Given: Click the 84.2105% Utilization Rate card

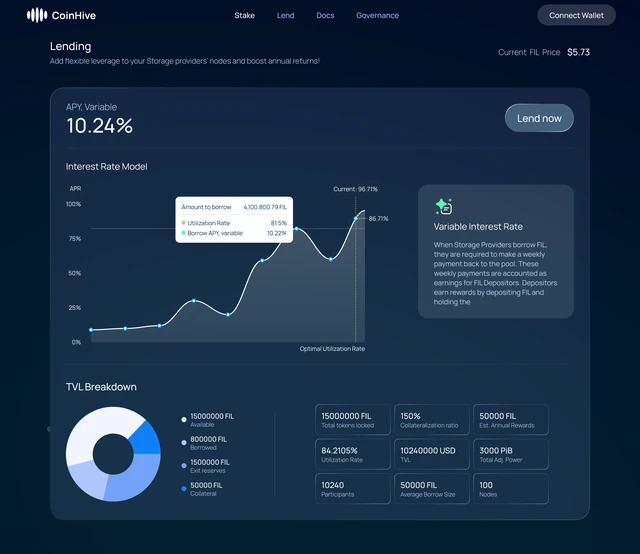Looking at the screenshot, I should [x=353, y=454].
